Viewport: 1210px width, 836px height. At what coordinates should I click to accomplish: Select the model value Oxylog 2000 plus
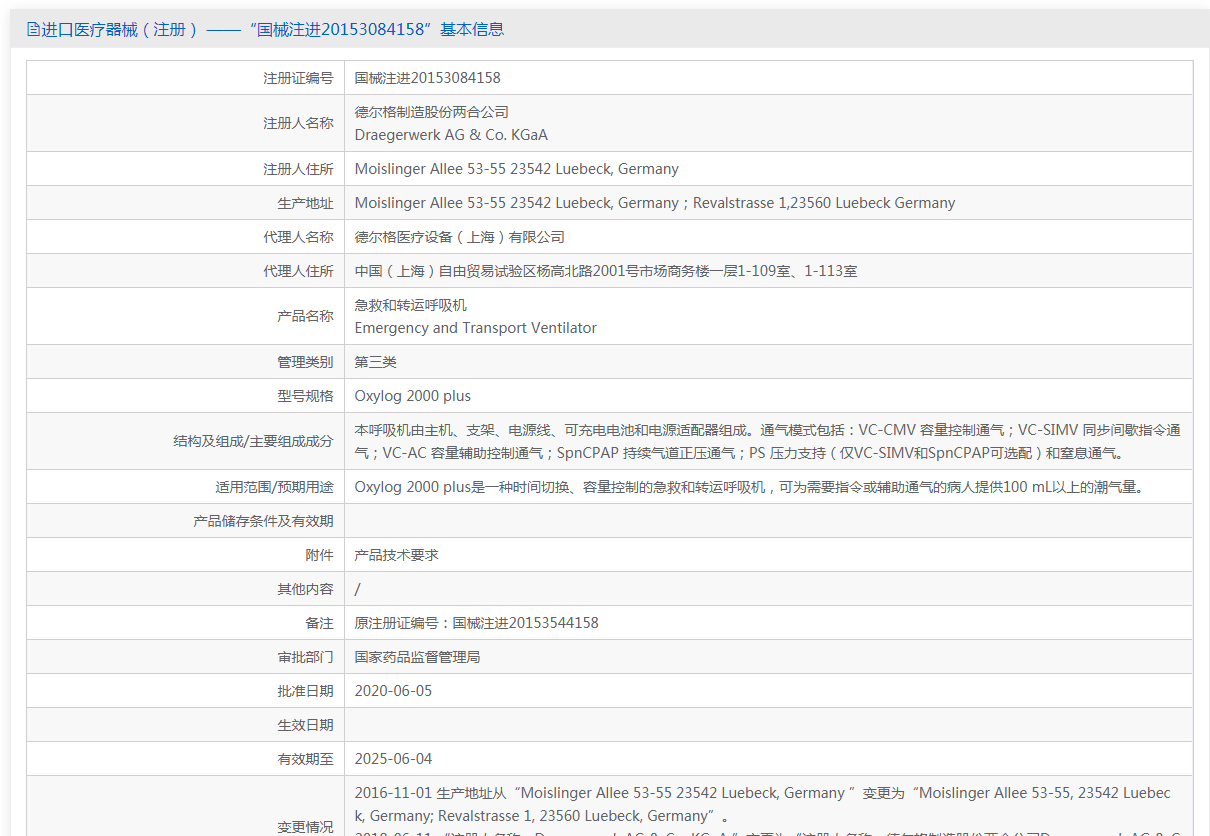click(413, 396)
